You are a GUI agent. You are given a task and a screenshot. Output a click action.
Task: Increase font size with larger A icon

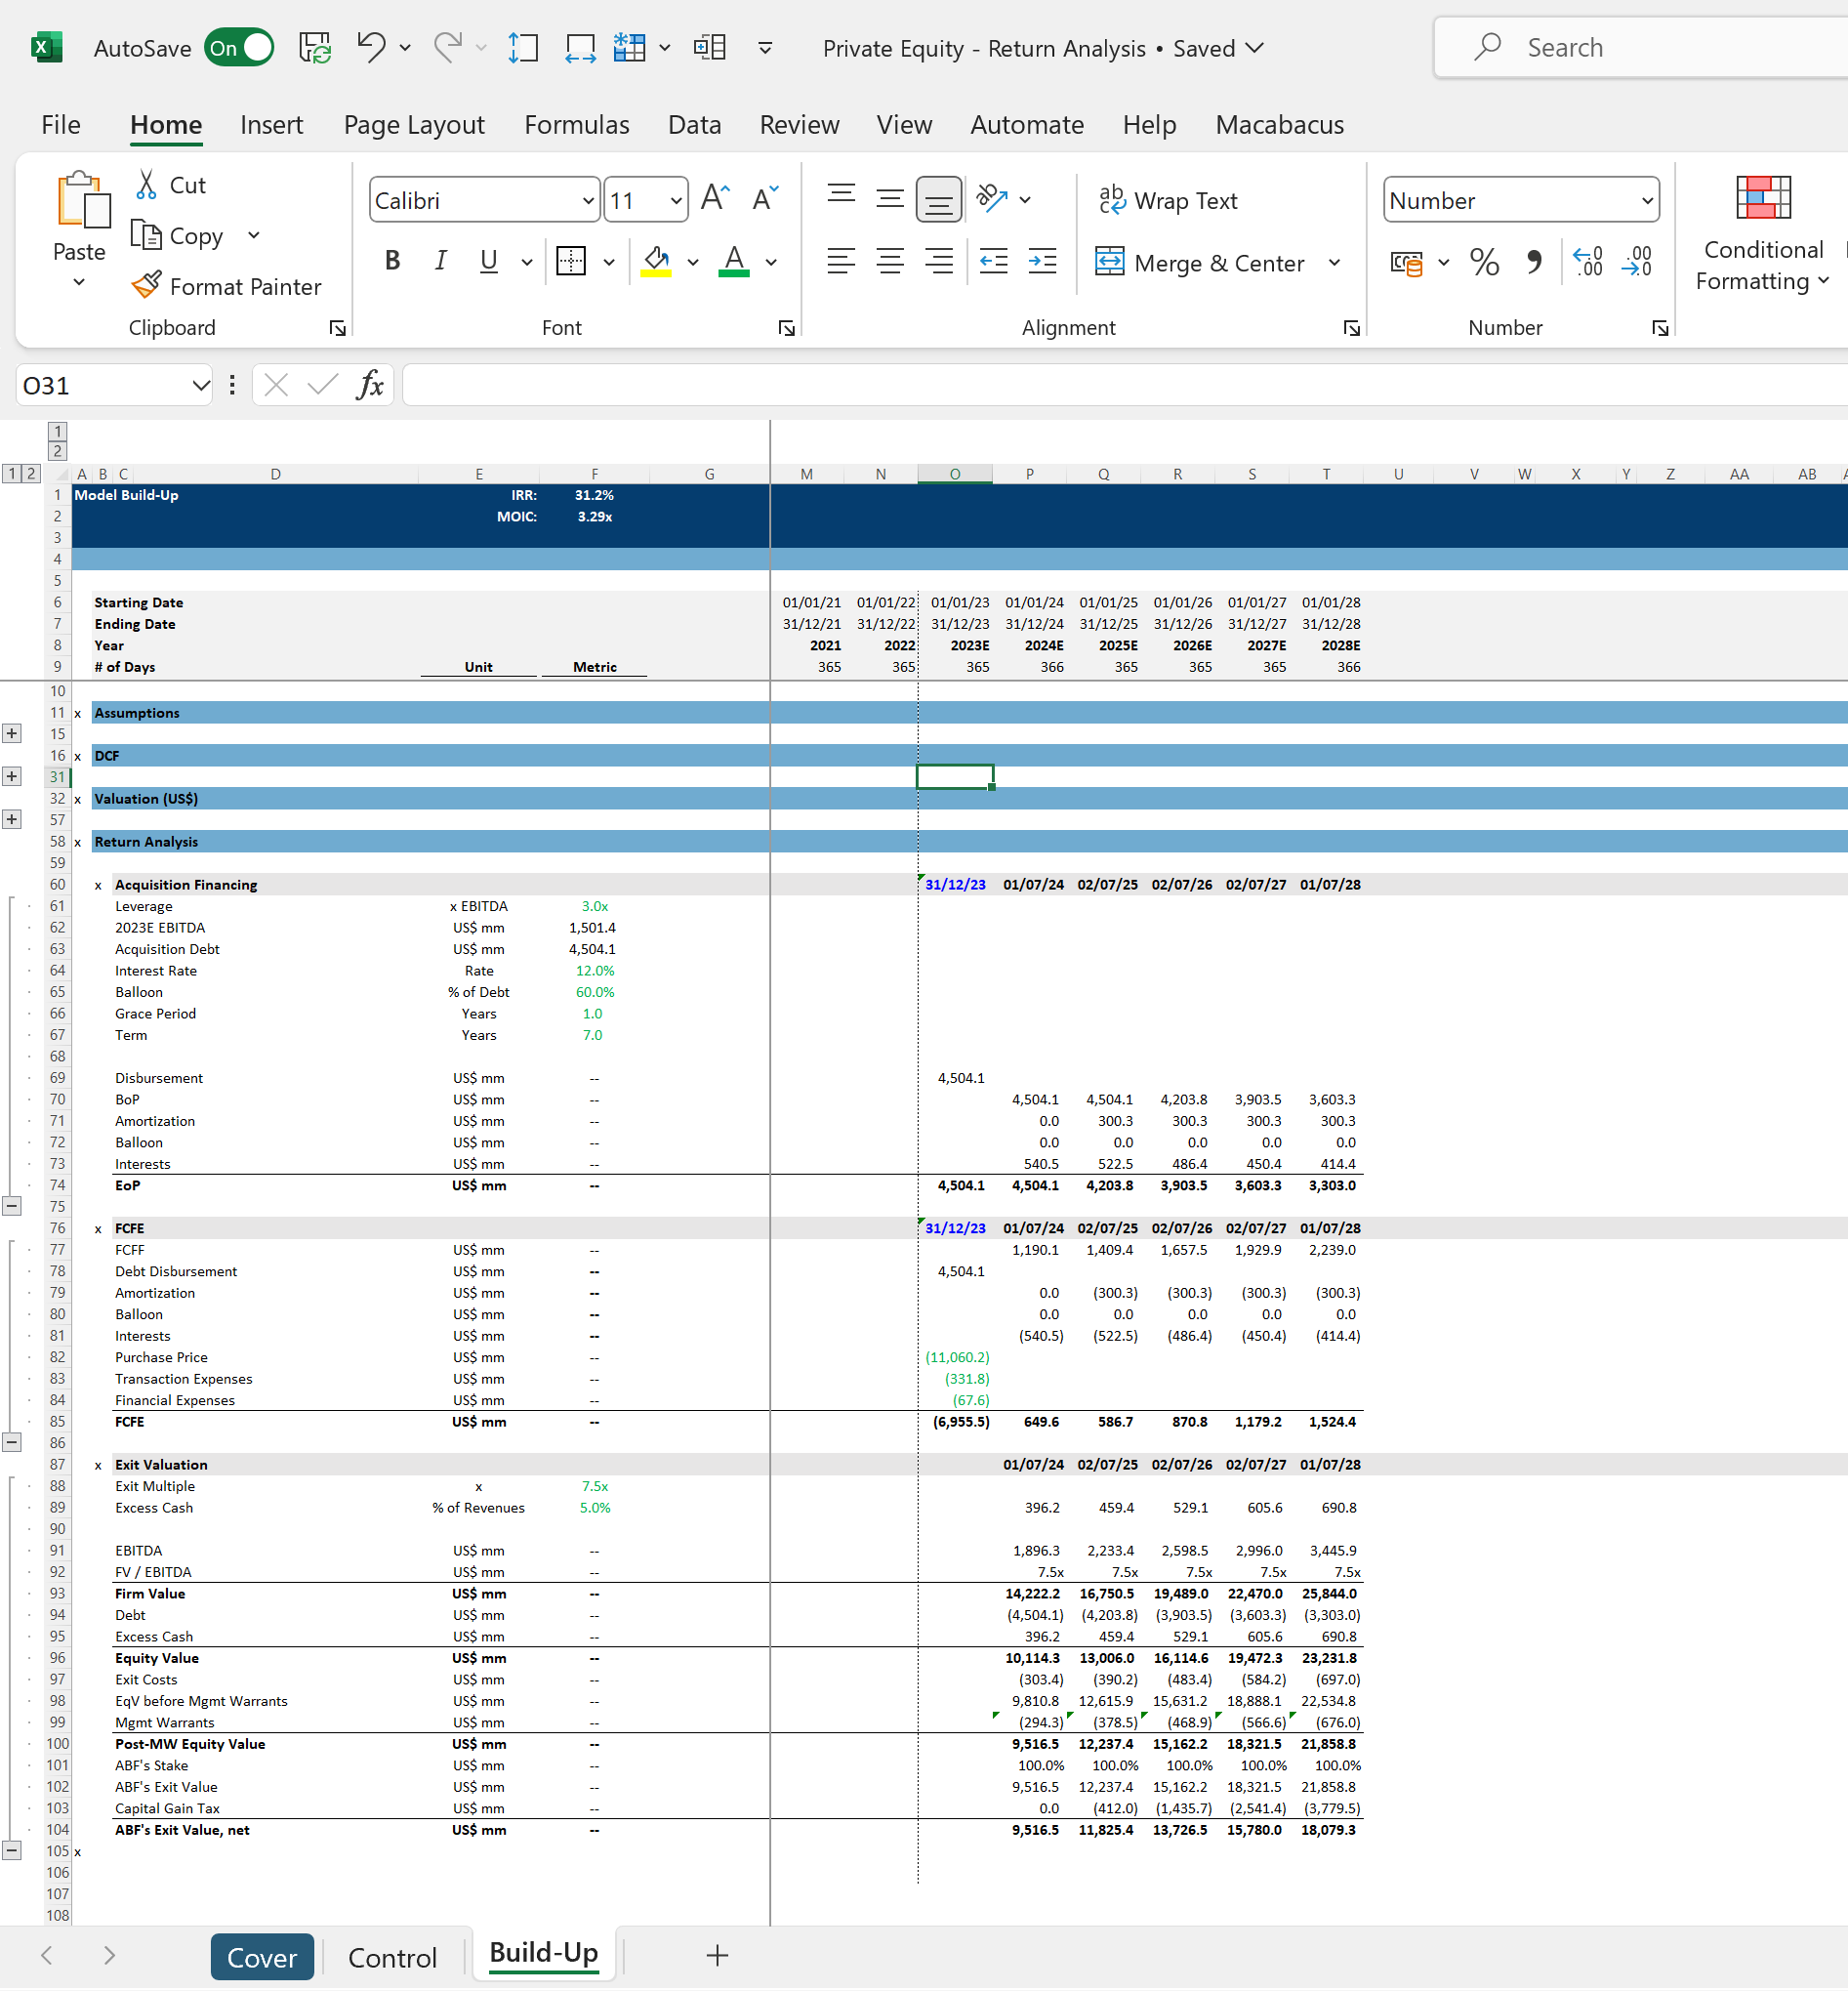pyautogui.click(x=715, y=198)
